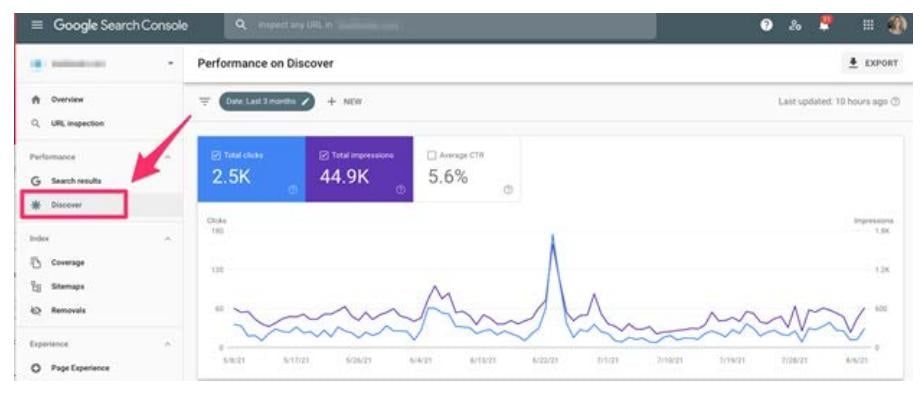Toggle the Total clicks checkbox
921x395 pixels.
pyautogui.click(x=216, y=156)
